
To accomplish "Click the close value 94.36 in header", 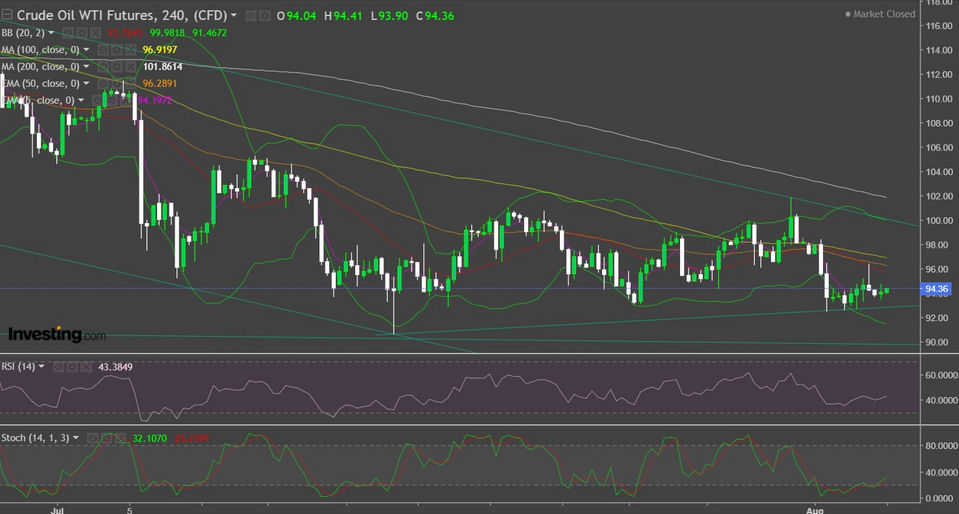I will [x=439, y=16].
